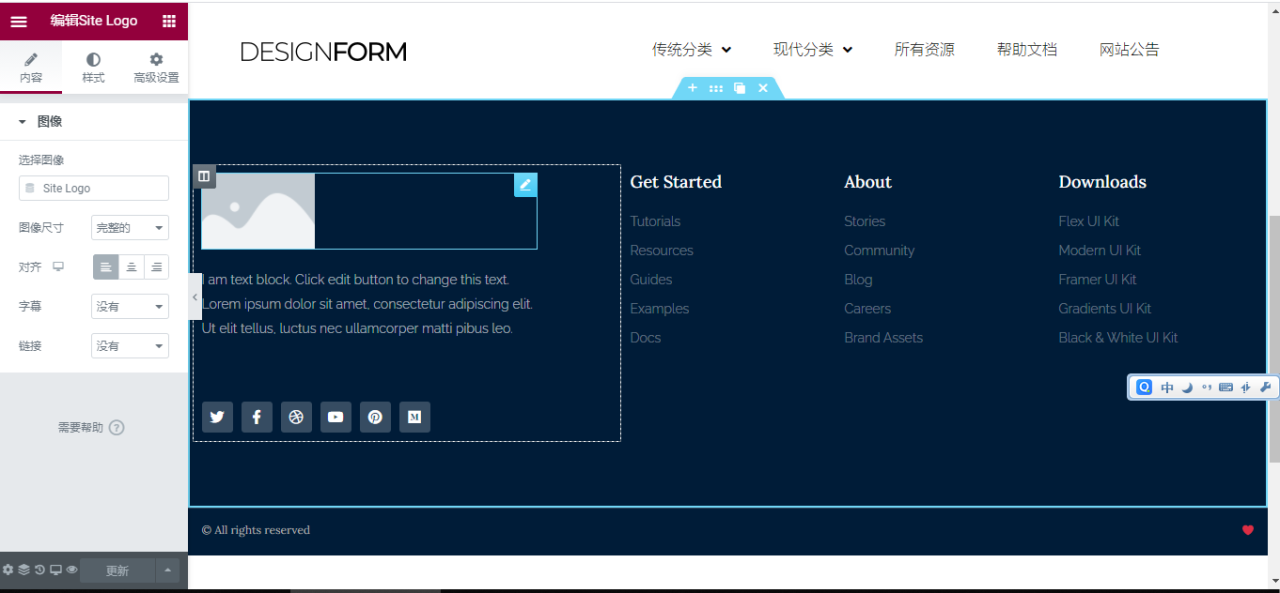1280x593 pixels.
Task: Click the 更新 update button
Action: (x=117, y=569)
